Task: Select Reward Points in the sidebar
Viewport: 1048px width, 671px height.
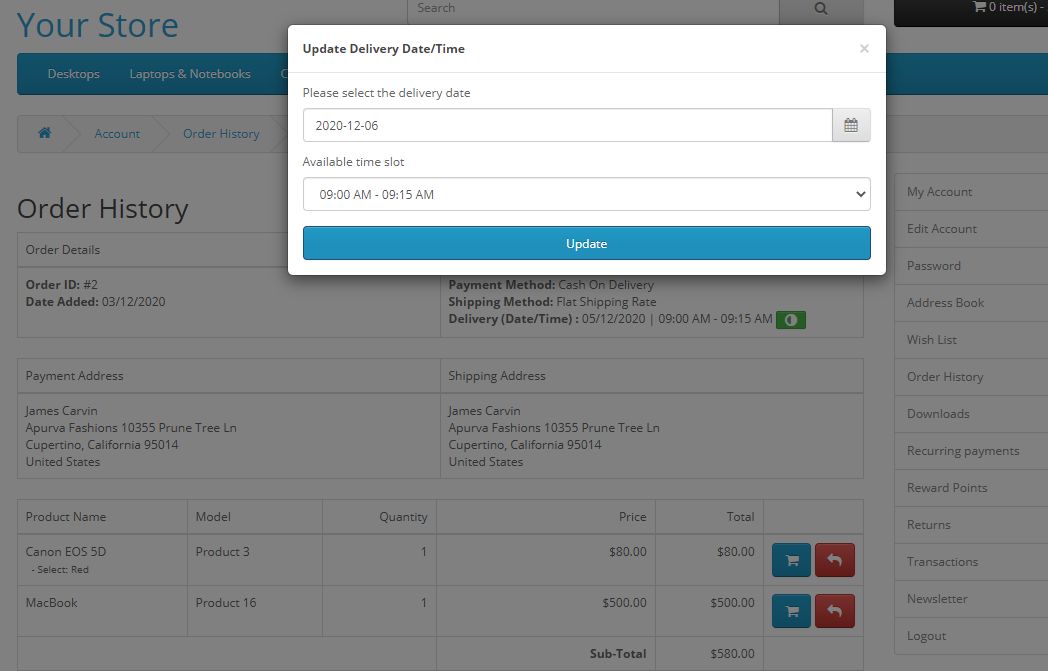Action: click(946, 488)
